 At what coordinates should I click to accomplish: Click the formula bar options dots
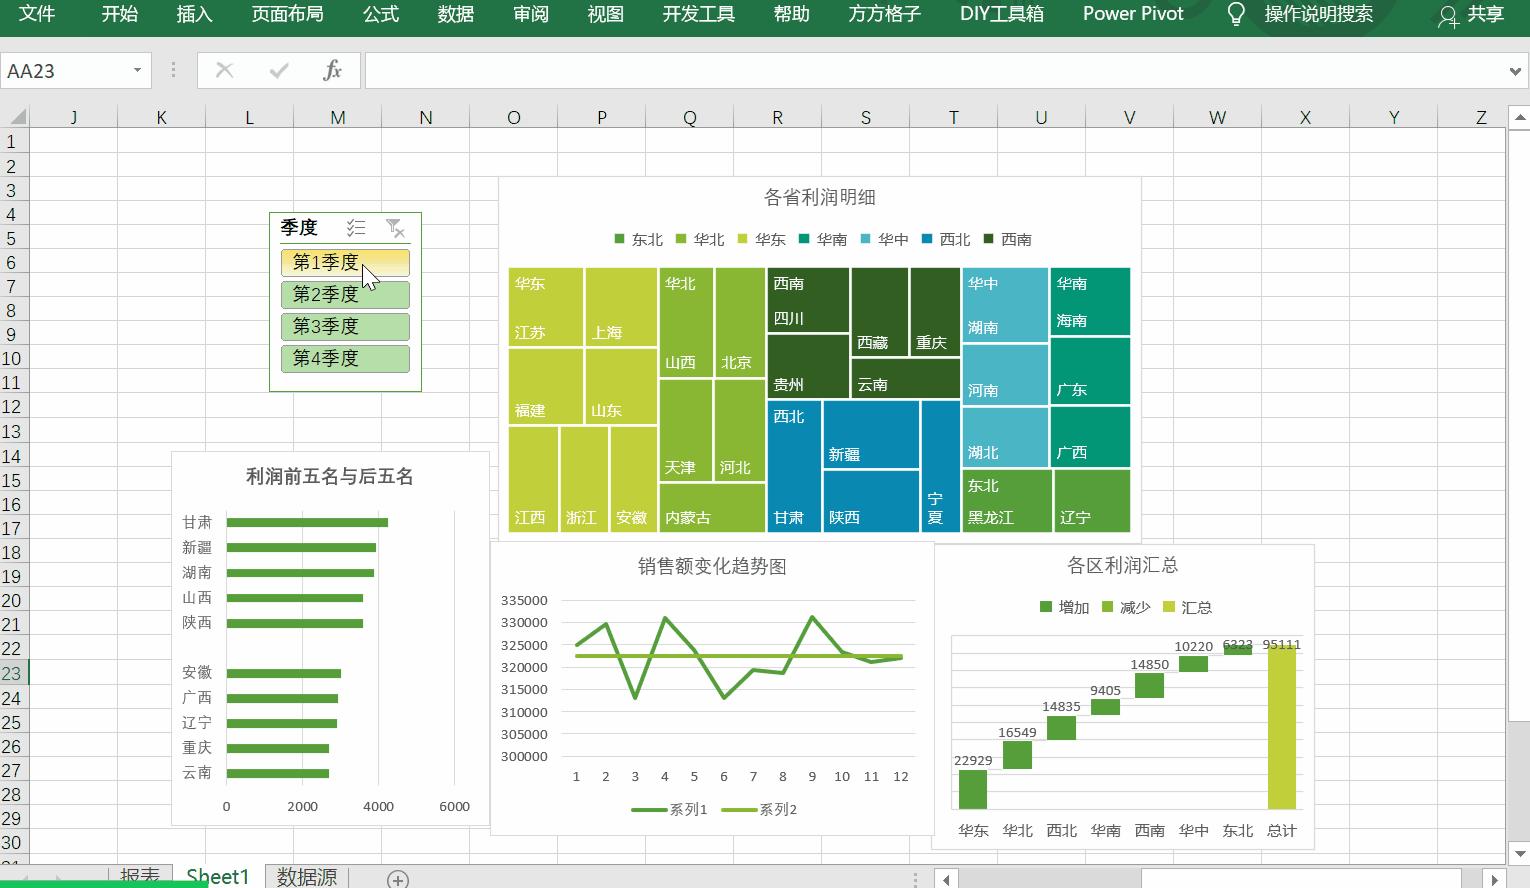pos(173,70)
